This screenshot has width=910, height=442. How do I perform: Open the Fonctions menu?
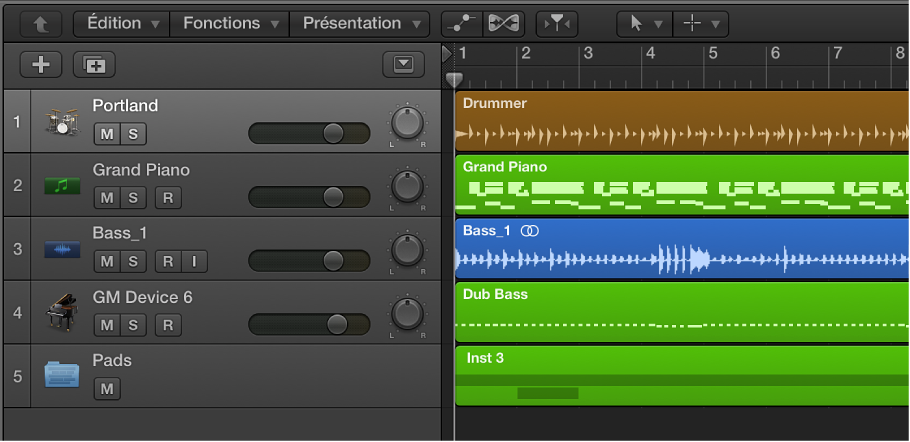click(229, 23)
